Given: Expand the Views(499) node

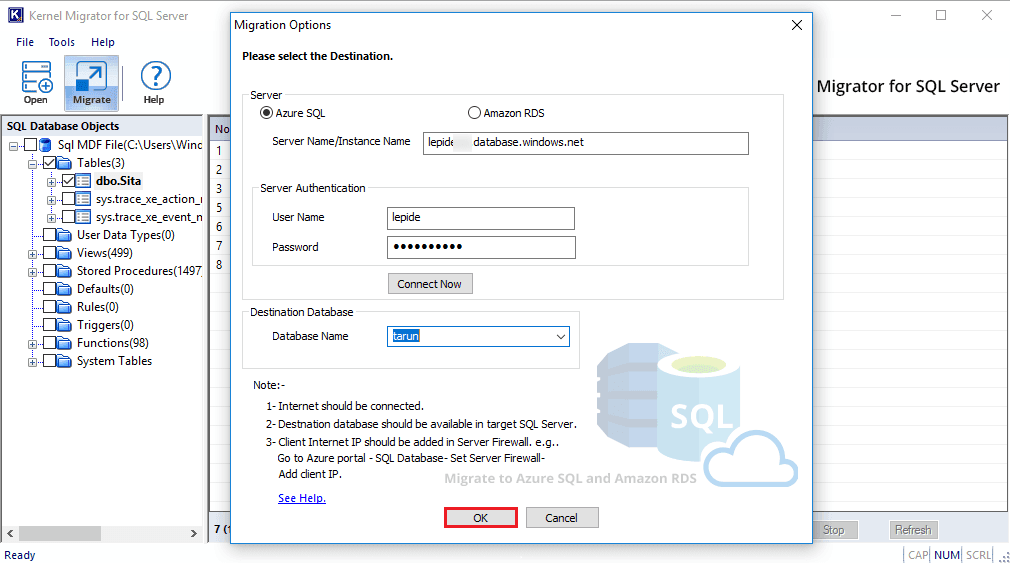Looking at the screenshot, I should coord(32,254).
